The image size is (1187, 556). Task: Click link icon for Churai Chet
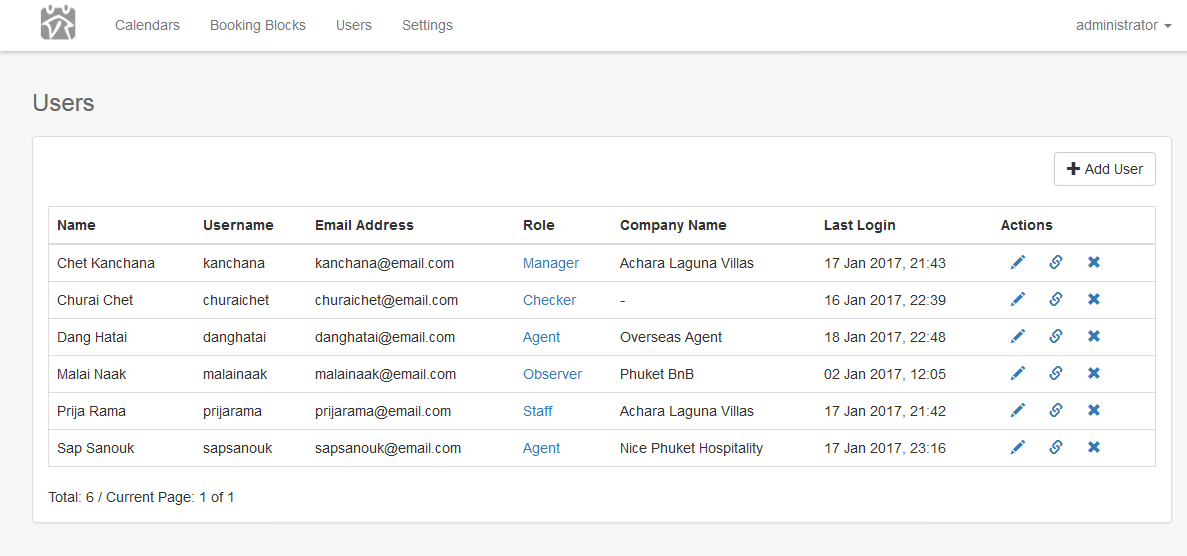click(x=1055, y=300)
